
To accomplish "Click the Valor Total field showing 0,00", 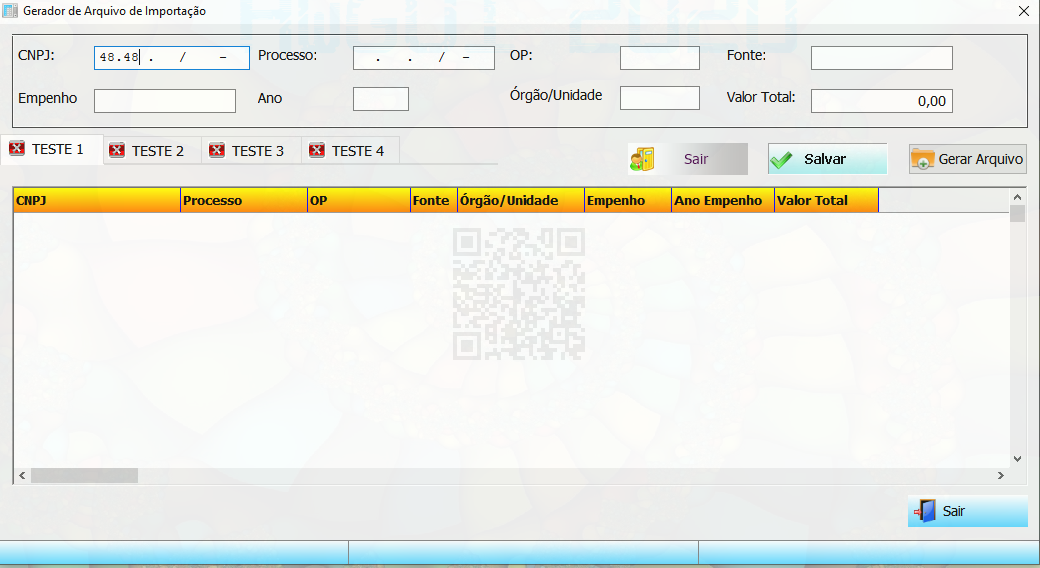I will [x=881, y=101].
